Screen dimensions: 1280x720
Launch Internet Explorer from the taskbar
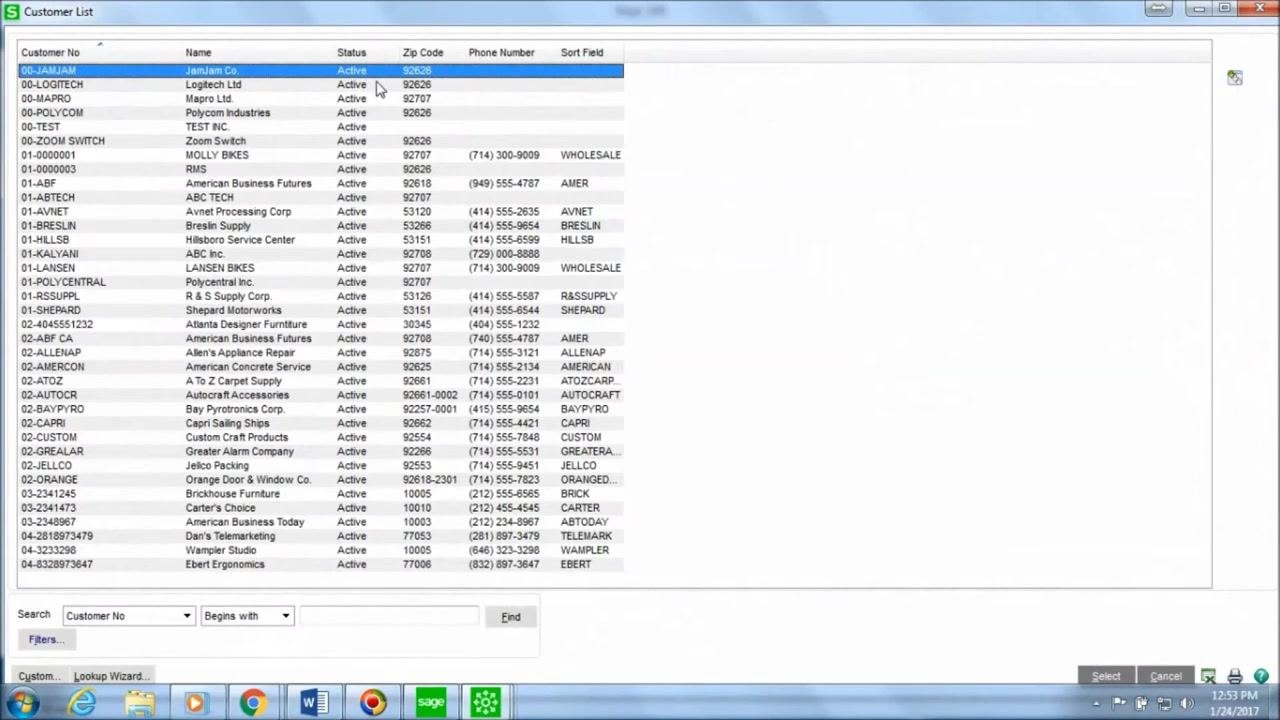[x=81, y=703]
